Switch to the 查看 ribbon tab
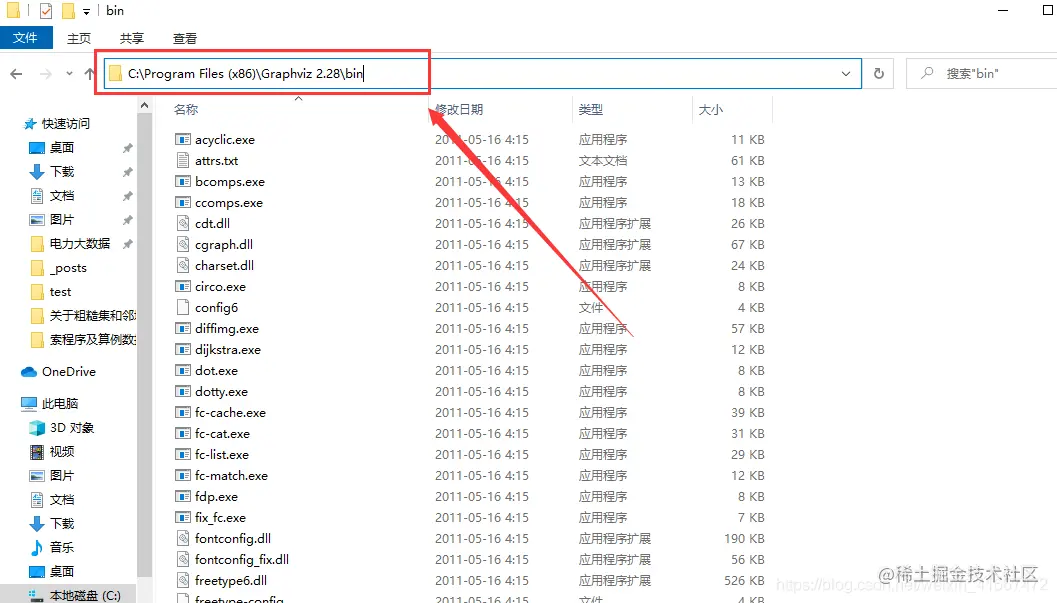Viewport: 1057px width, 603px height. coord(185,38)
